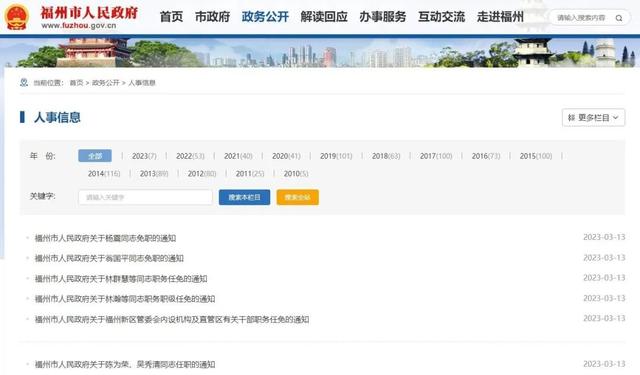This screenshot has width=640, height=375.
Task: Filter by year 2015(100)
Action: pos(536,156)
